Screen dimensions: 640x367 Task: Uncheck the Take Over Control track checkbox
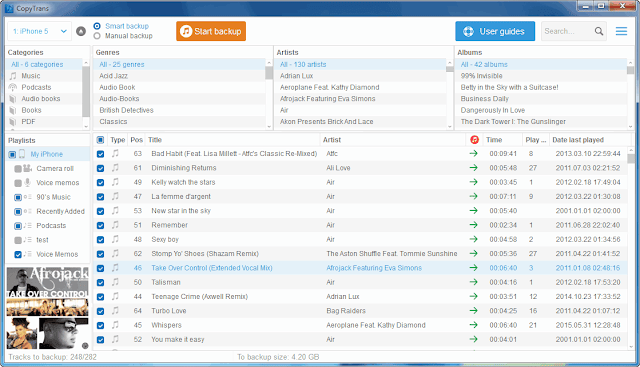coord(100,268)
